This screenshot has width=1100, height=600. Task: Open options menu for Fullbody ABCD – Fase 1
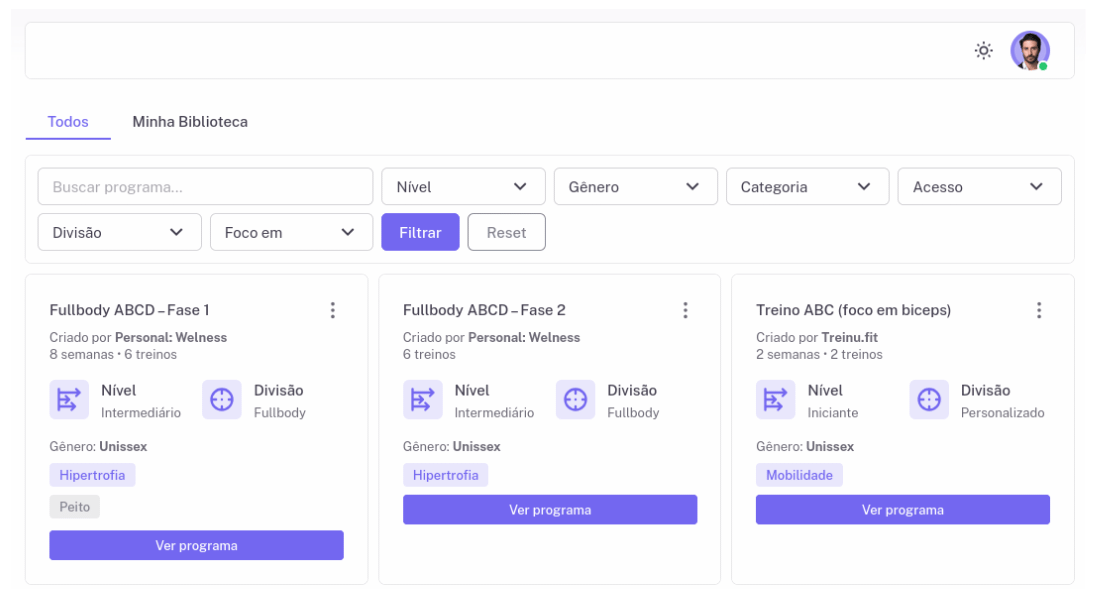point(333,310)
